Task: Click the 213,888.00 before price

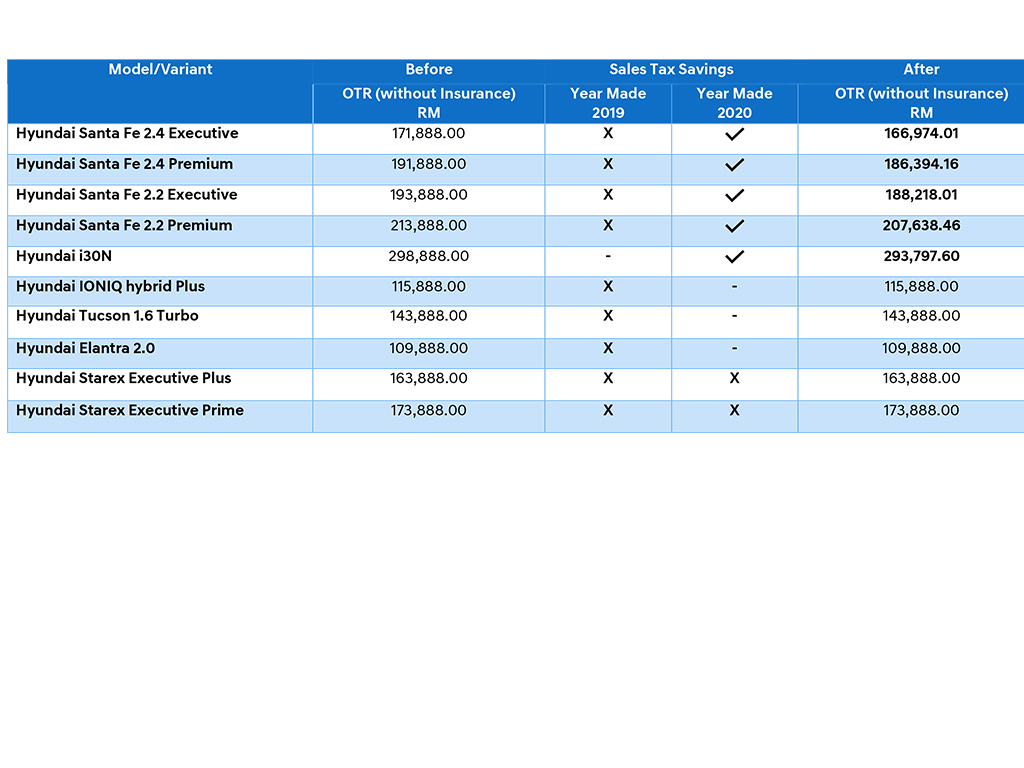Action: (x=428, y=225)
